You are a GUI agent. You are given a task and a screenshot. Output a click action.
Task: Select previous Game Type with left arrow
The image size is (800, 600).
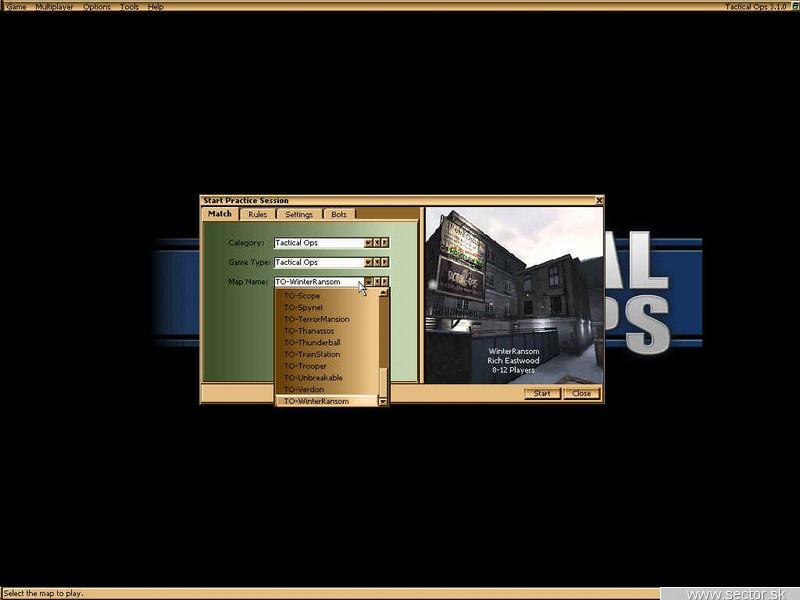[x=377, y=262]
